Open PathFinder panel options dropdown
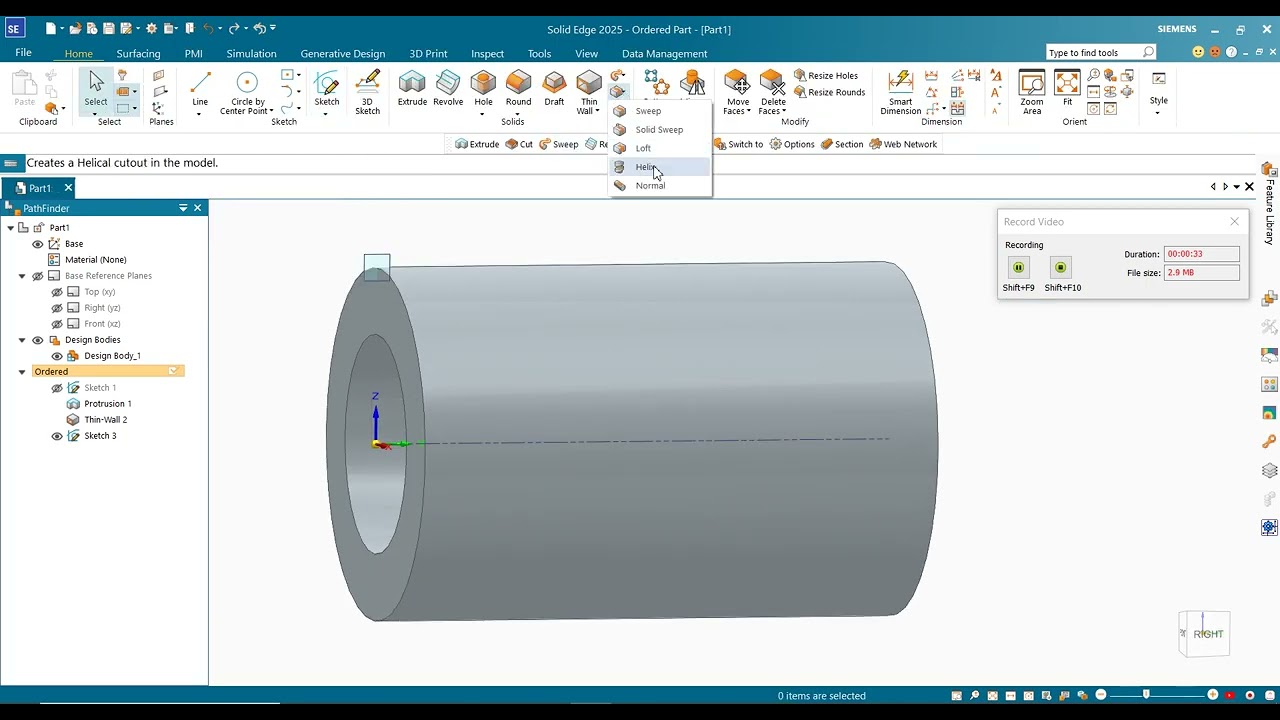Image resolution: width=1280 pixels, height=720 pixels. point(183,208)
